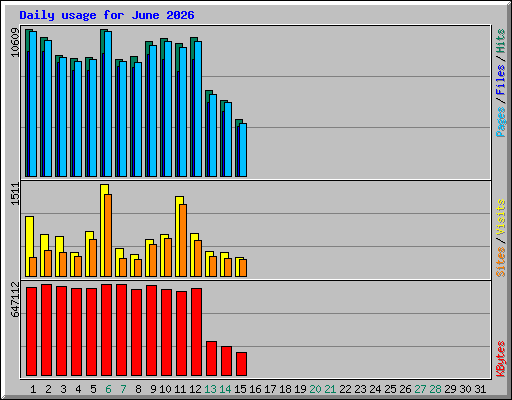
Task: Click the 'KBytes' legend label
Action: (x=501, y=359)
